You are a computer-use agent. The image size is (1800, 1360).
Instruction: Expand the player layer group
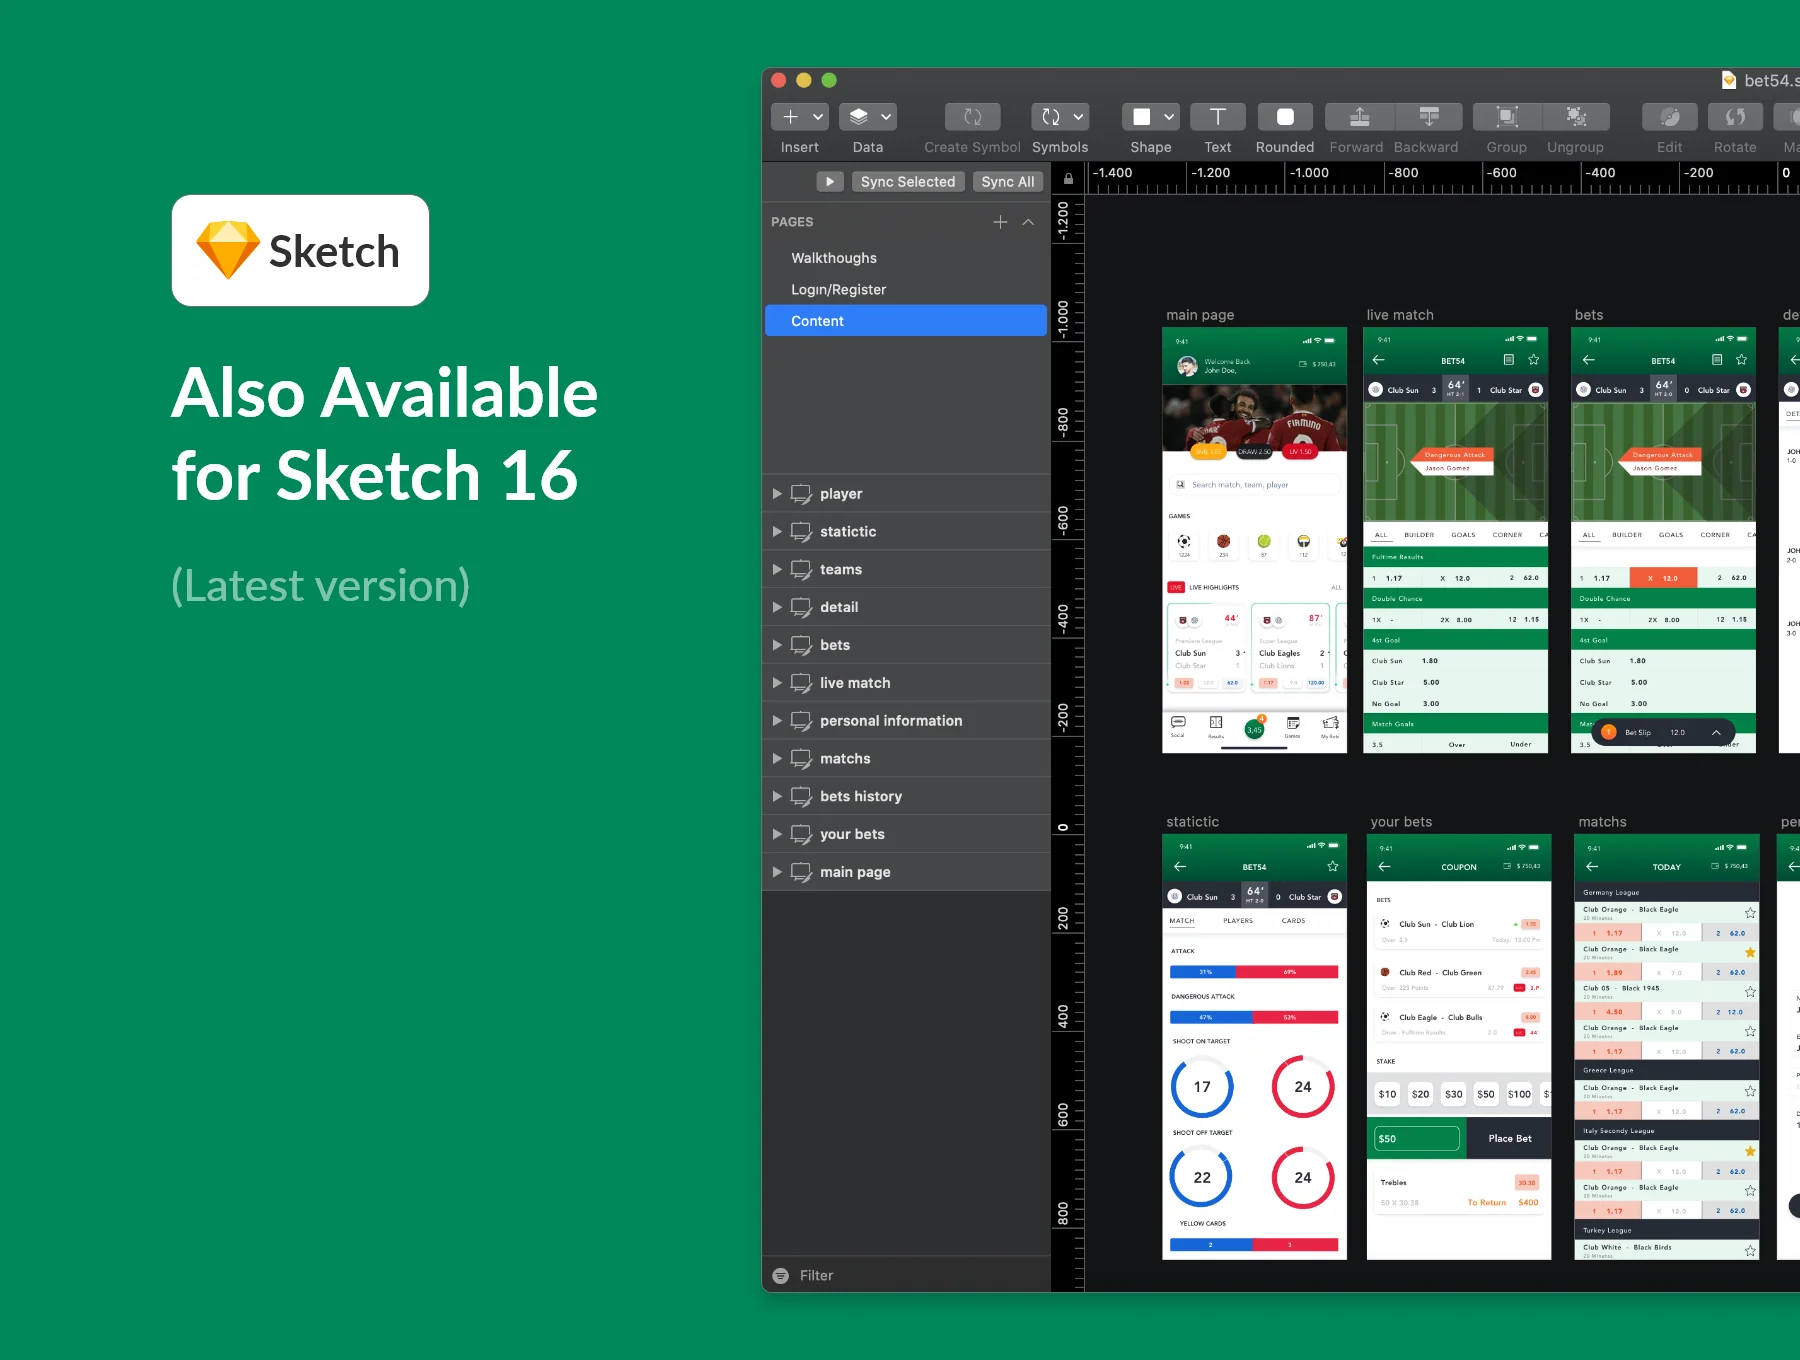click(777, 494)
